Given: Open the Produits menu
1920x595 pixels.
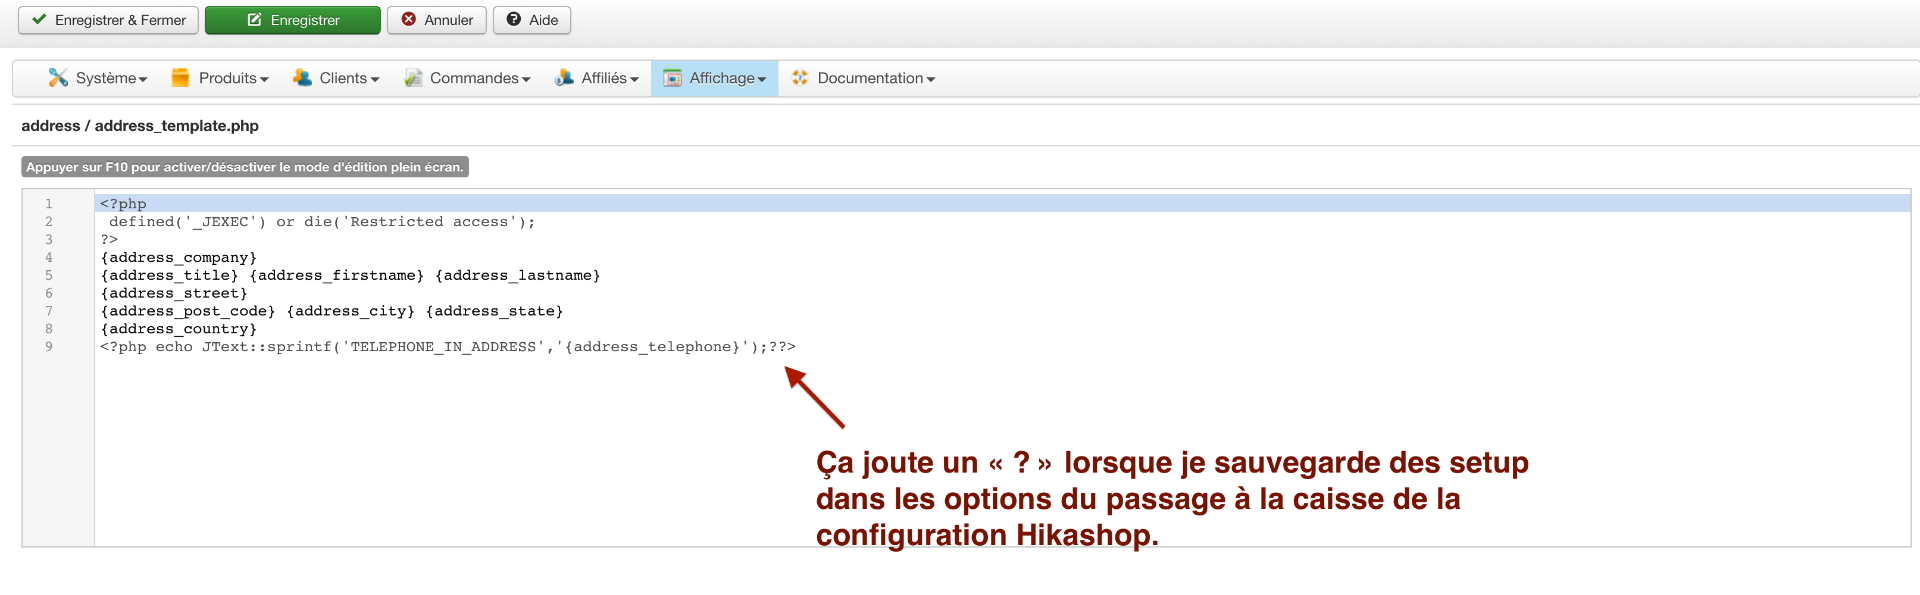Looking at the screenshot, I should 220,78.
